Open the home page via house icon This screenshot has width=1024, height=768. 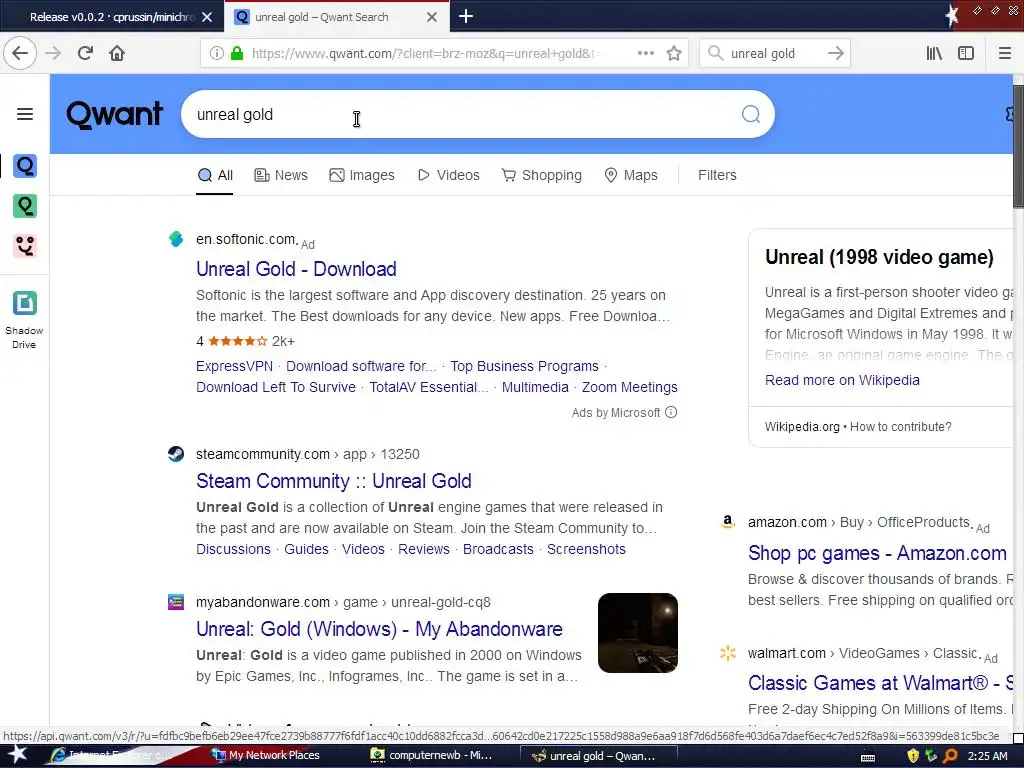117,53
